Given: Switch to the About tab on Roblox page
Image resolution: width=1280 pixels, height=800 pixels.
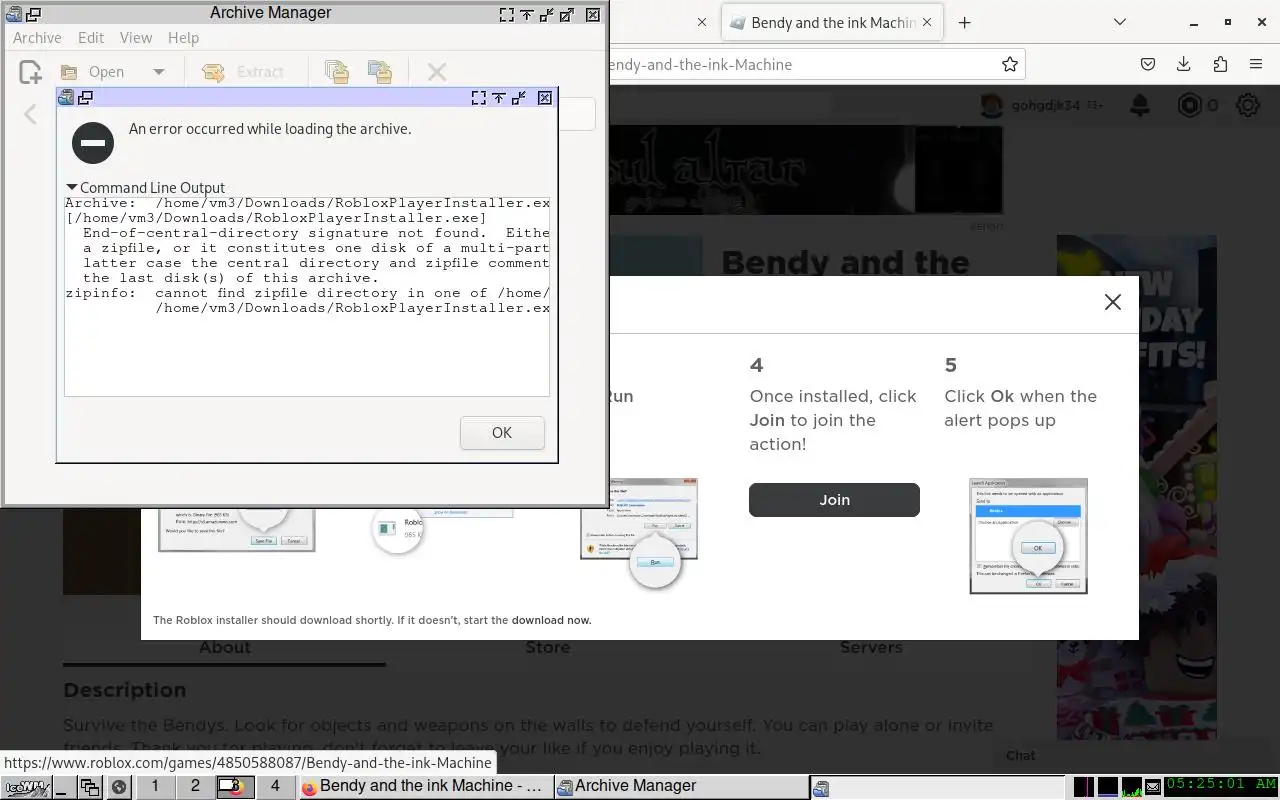Looking at the screenshot, I should tap(224, 647).
